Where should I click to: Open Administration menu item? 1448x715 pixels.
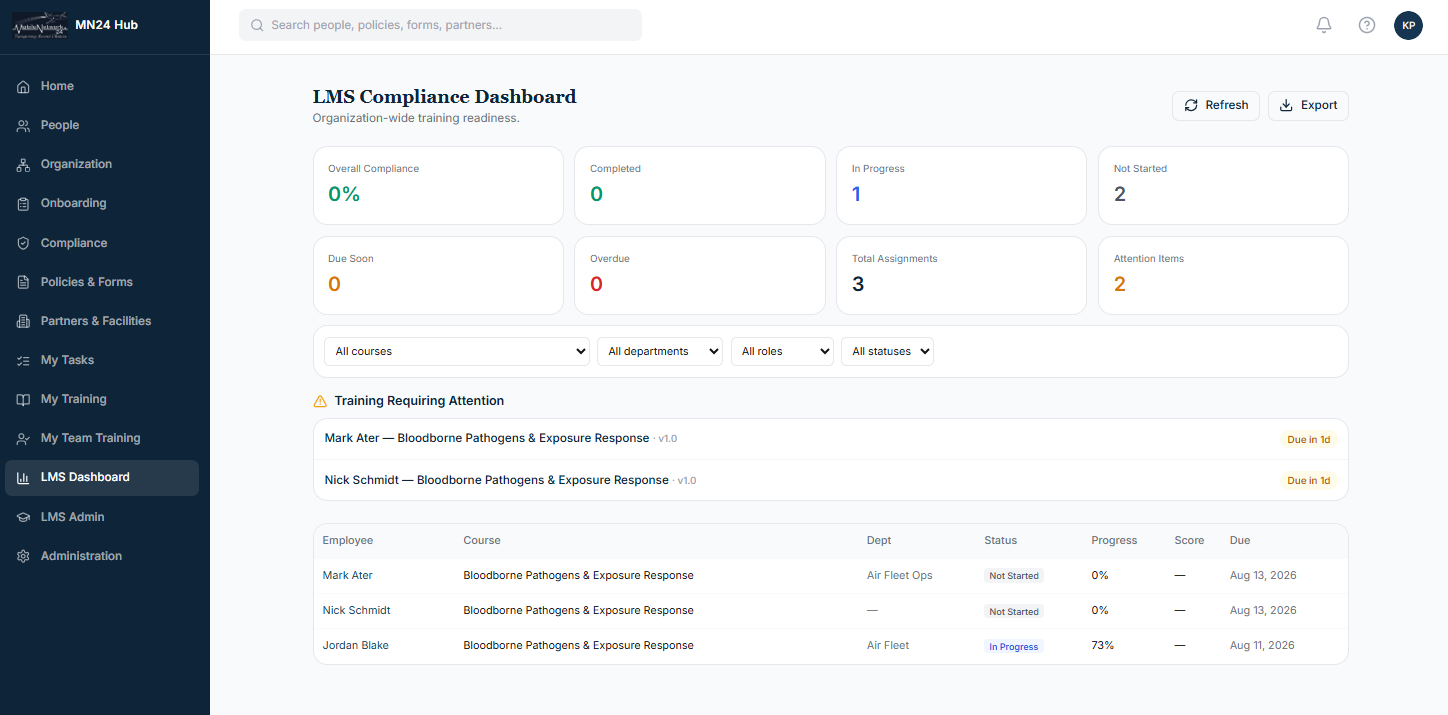point(101,556)
